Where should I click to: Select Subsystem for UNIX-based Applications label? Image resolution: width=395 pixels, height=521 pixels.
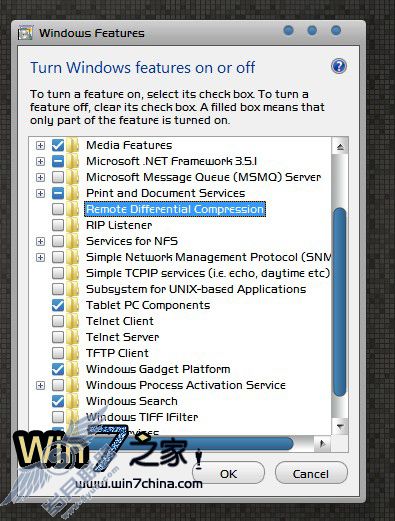pyautogui.click(x=196, y=289)
